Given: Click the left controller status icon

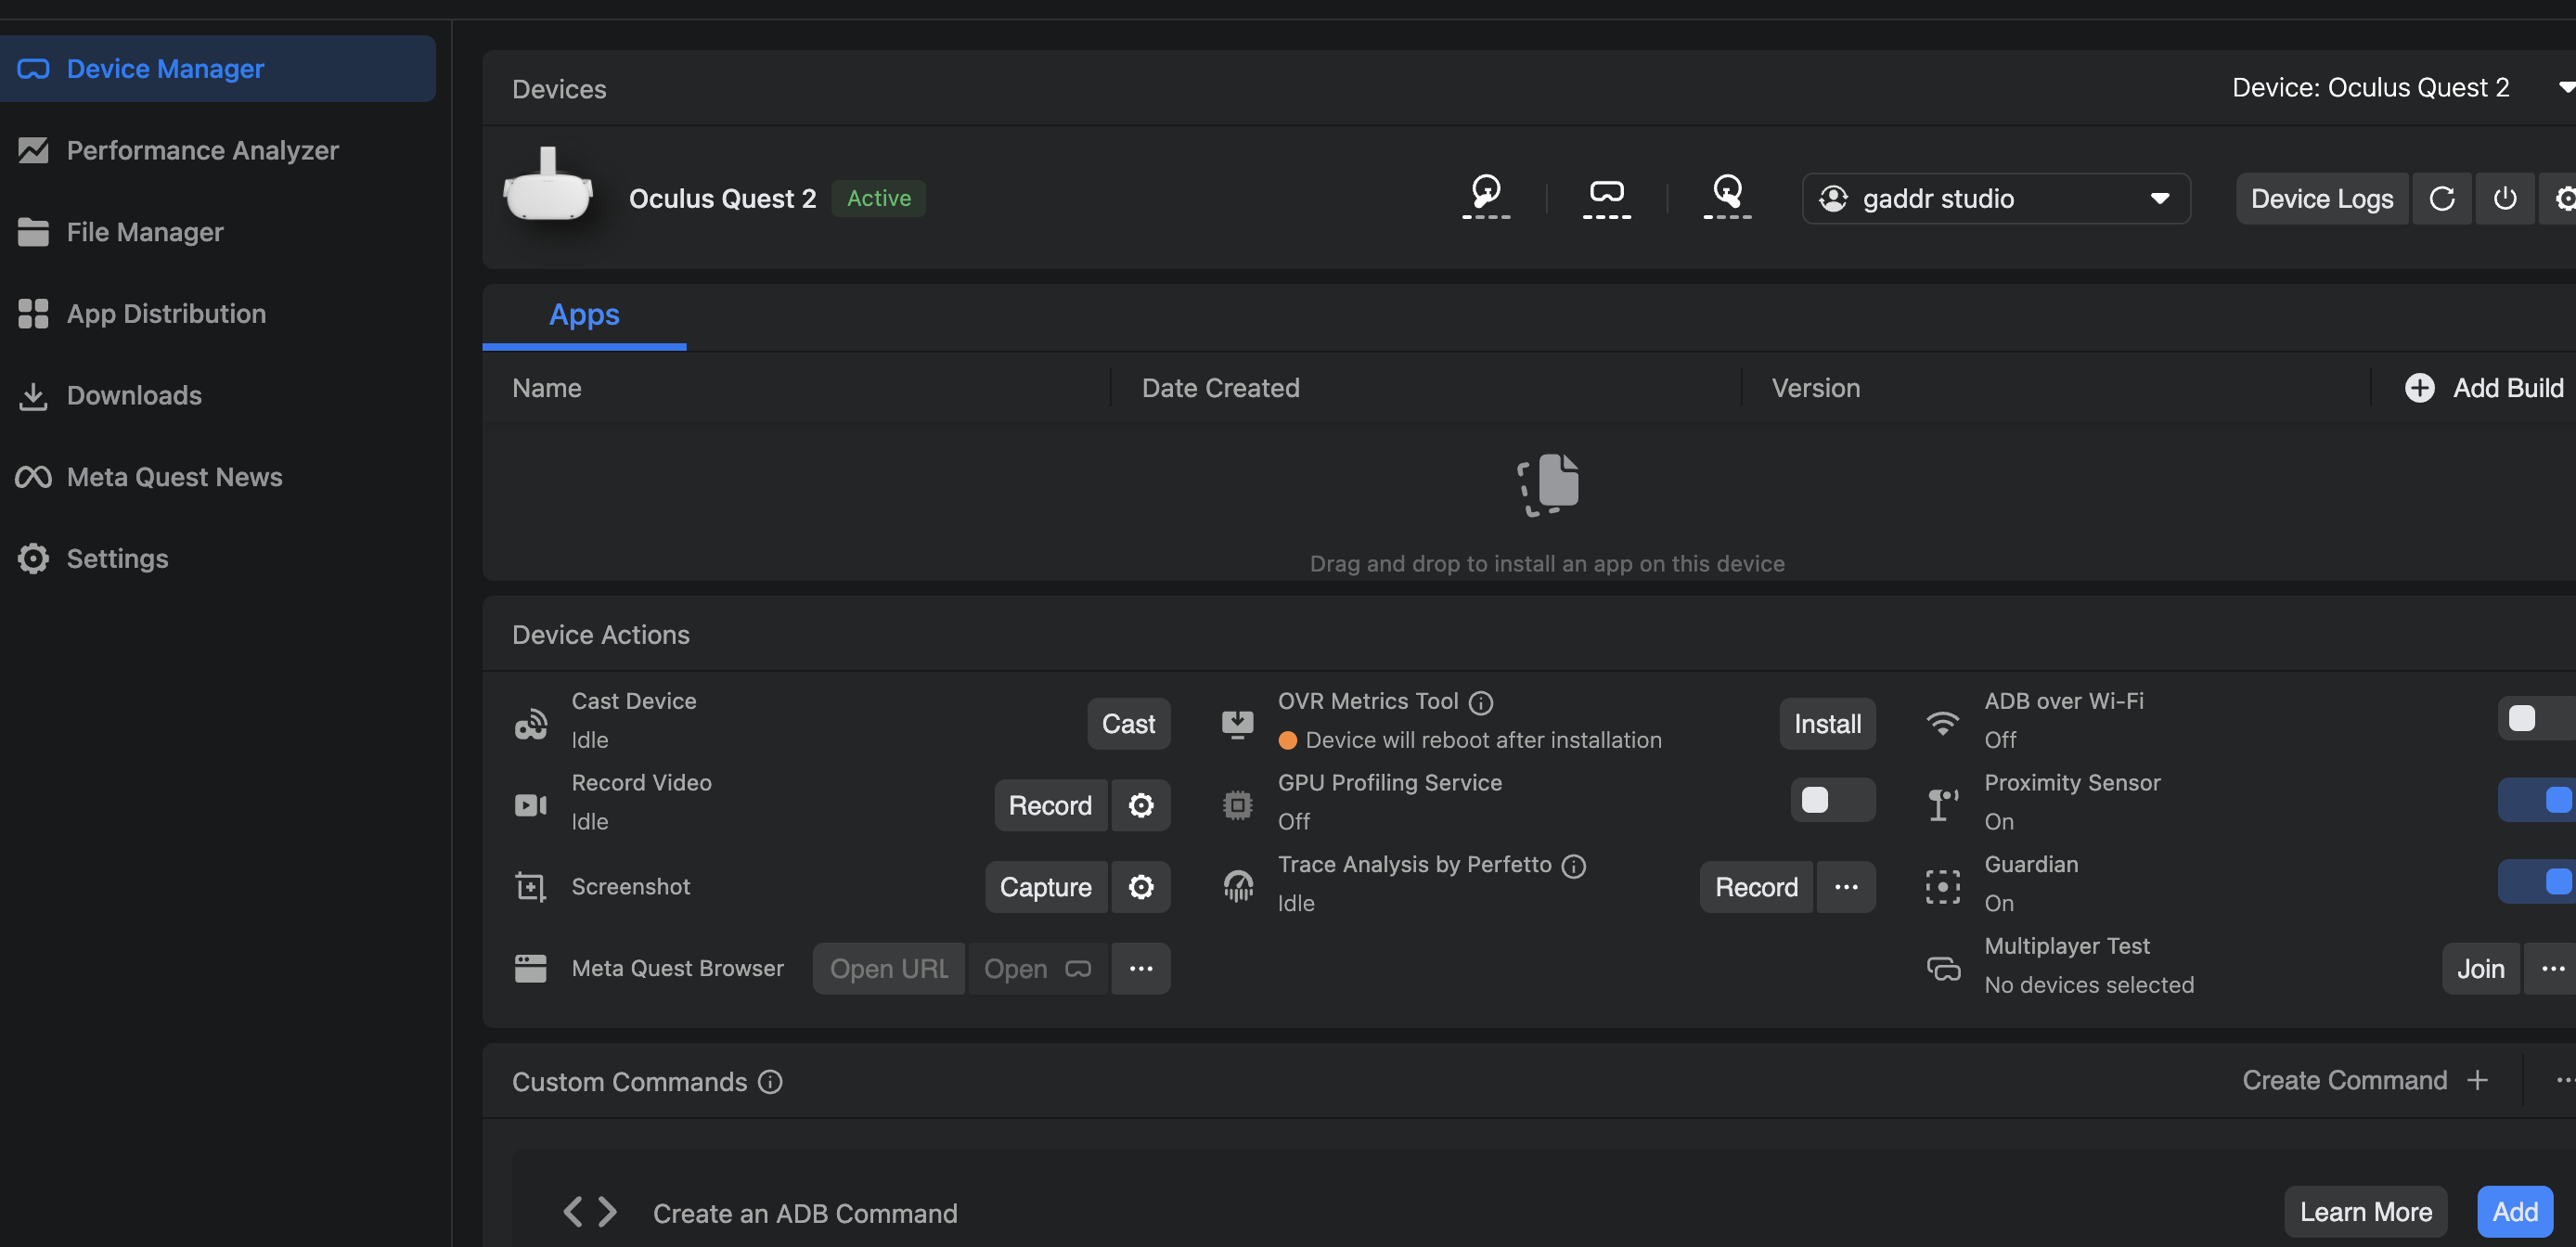Looking at the screenshot, I should click(x=1486, y=195).
